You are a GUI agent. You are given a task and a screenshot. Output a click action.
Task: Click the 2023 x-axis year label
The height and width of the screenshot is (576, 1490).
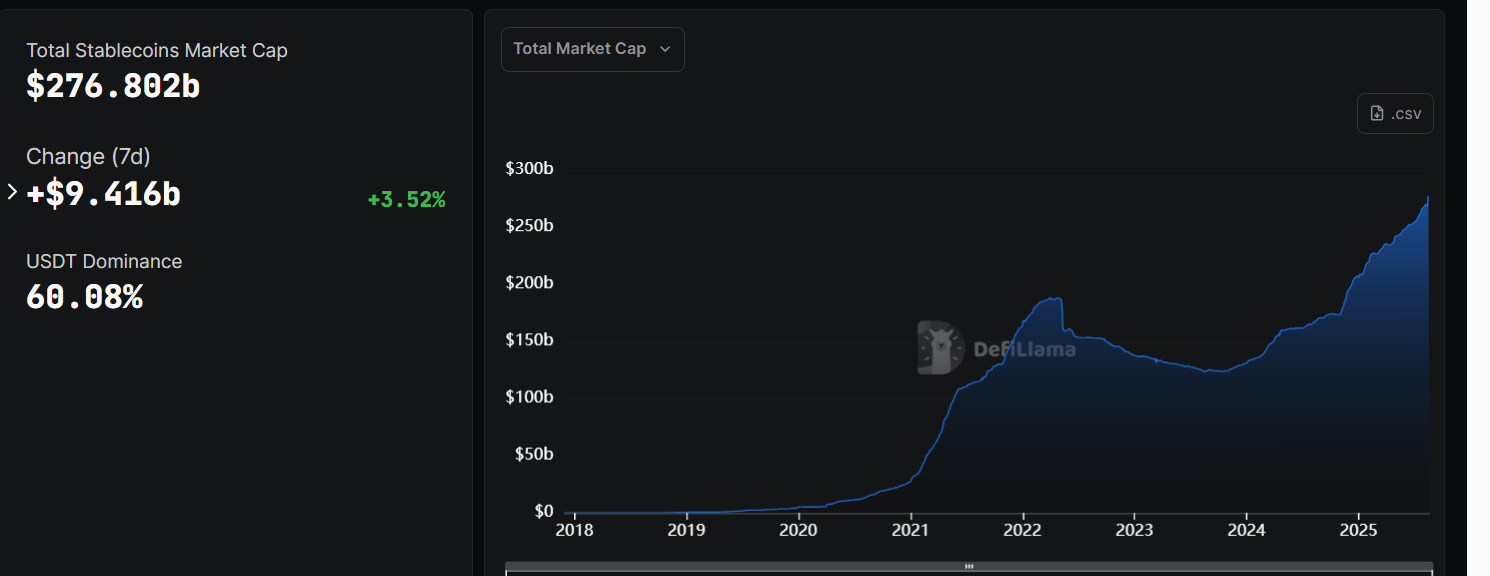1134,530
